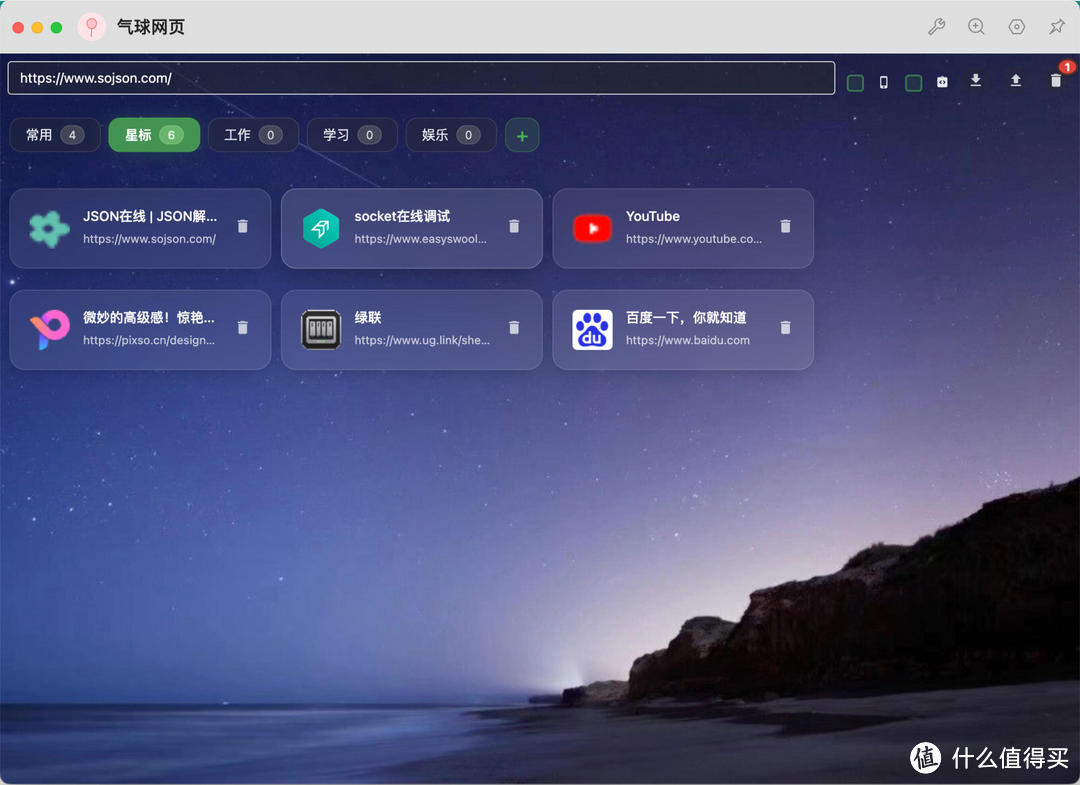Click the code bracket icon in the toolbar
The image size is (1080, 785).
tap(942, 82)
